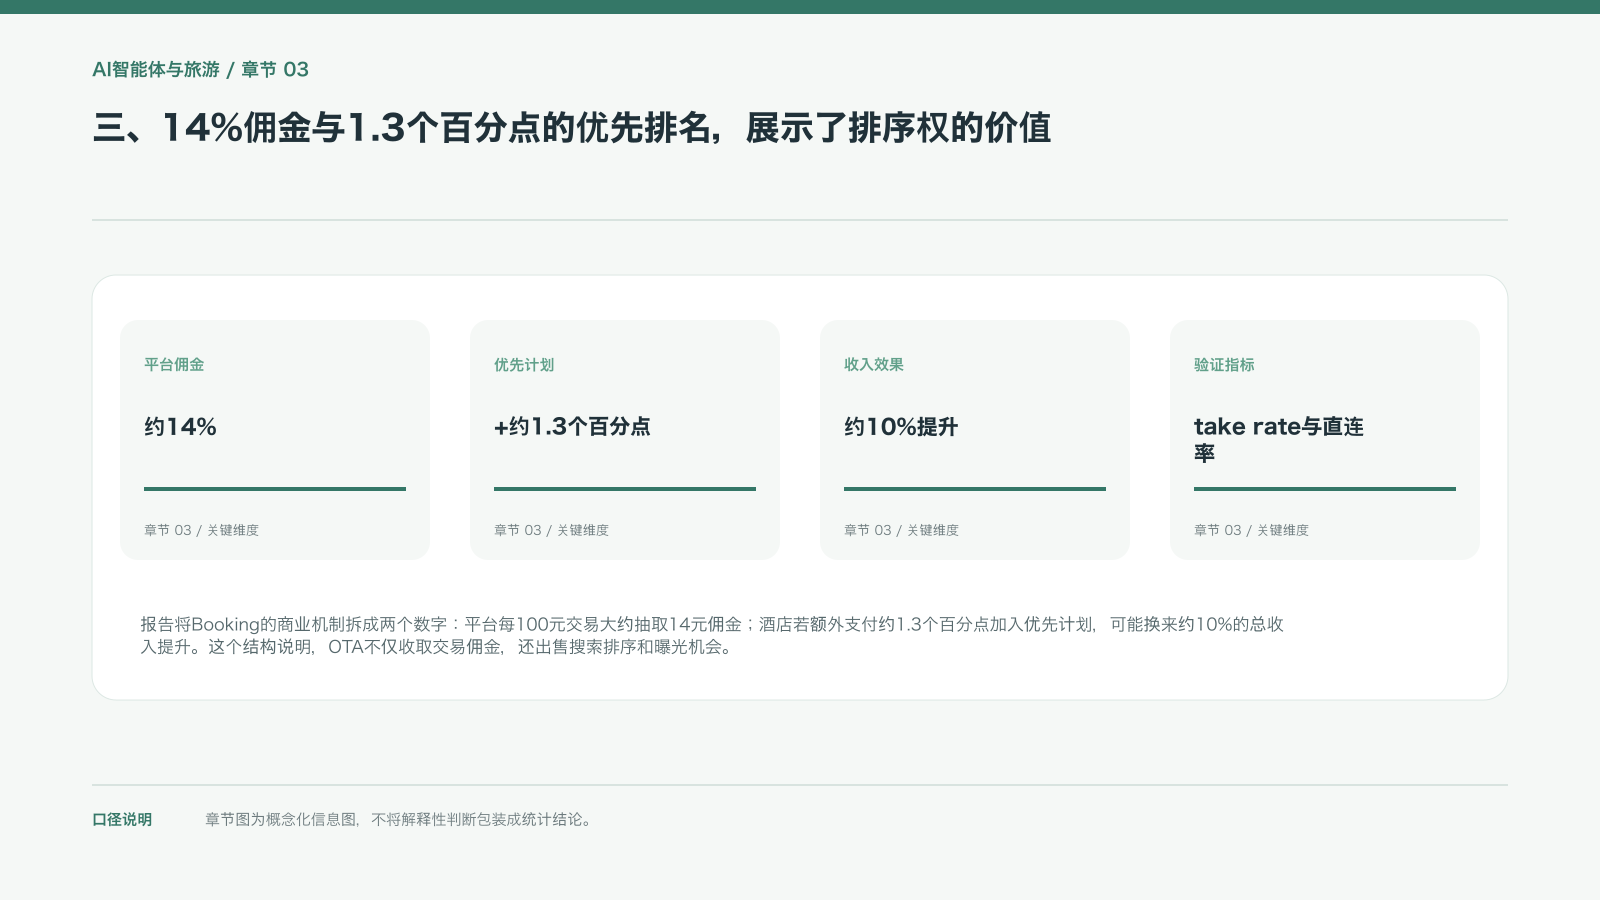Click the breadcrumb "AI智能体与旅游 / 章节 03"
1600x900 pixels.
click(x=200, y=69)
